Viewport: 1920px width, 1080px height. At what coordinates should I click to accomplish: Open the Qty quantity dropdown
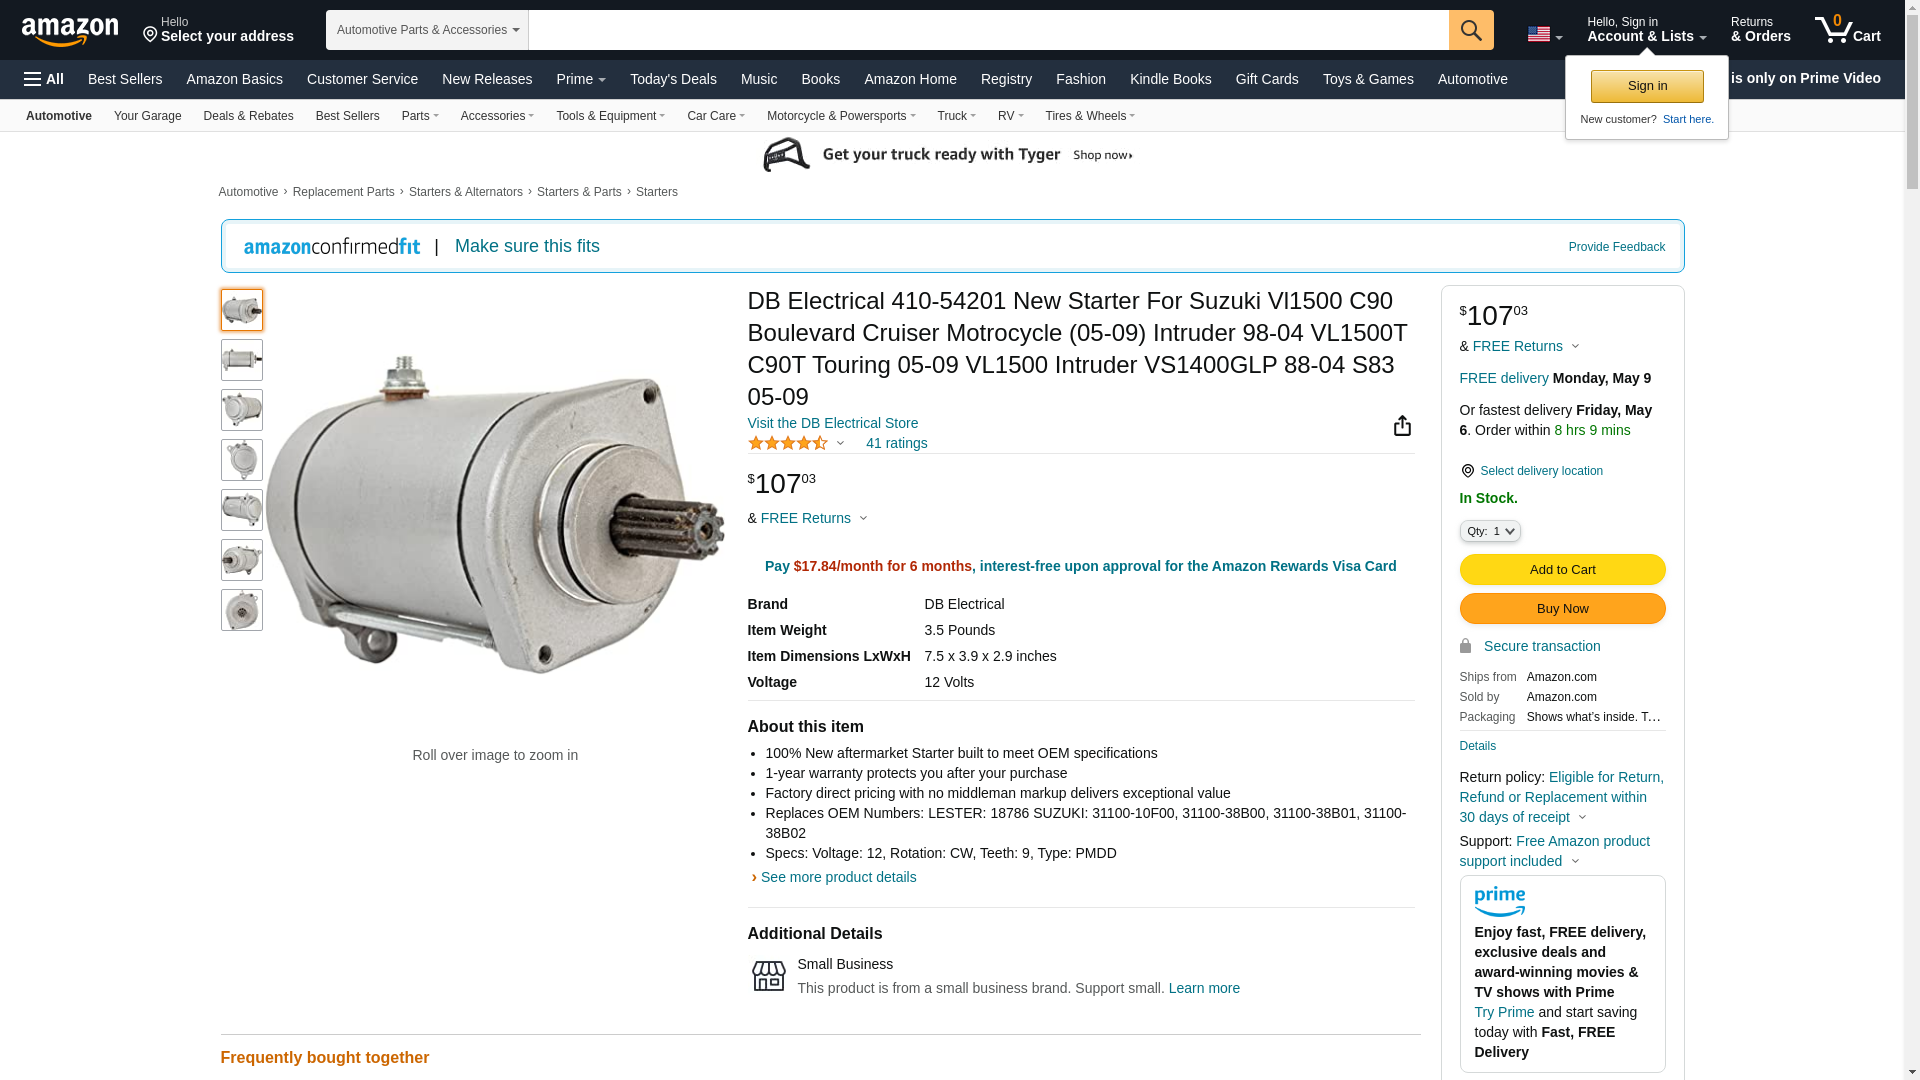[1490, 531]
